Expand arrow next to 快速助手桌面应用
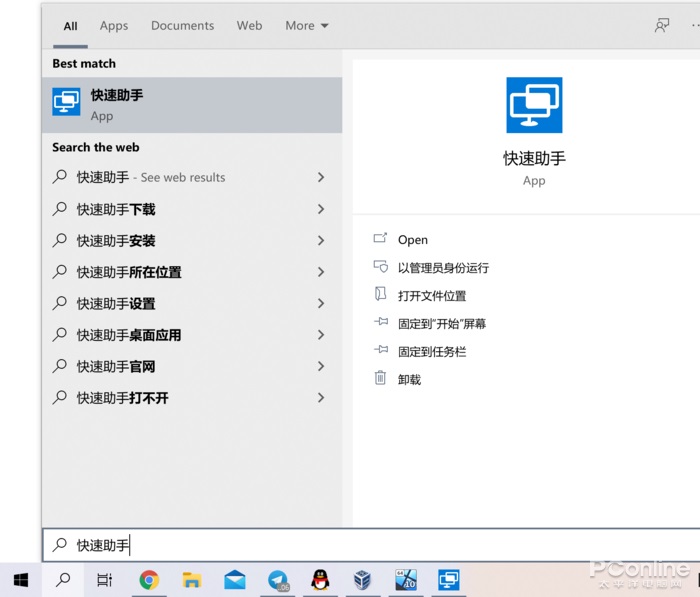The width and height of the screenshot is (700, 597). 321,335
